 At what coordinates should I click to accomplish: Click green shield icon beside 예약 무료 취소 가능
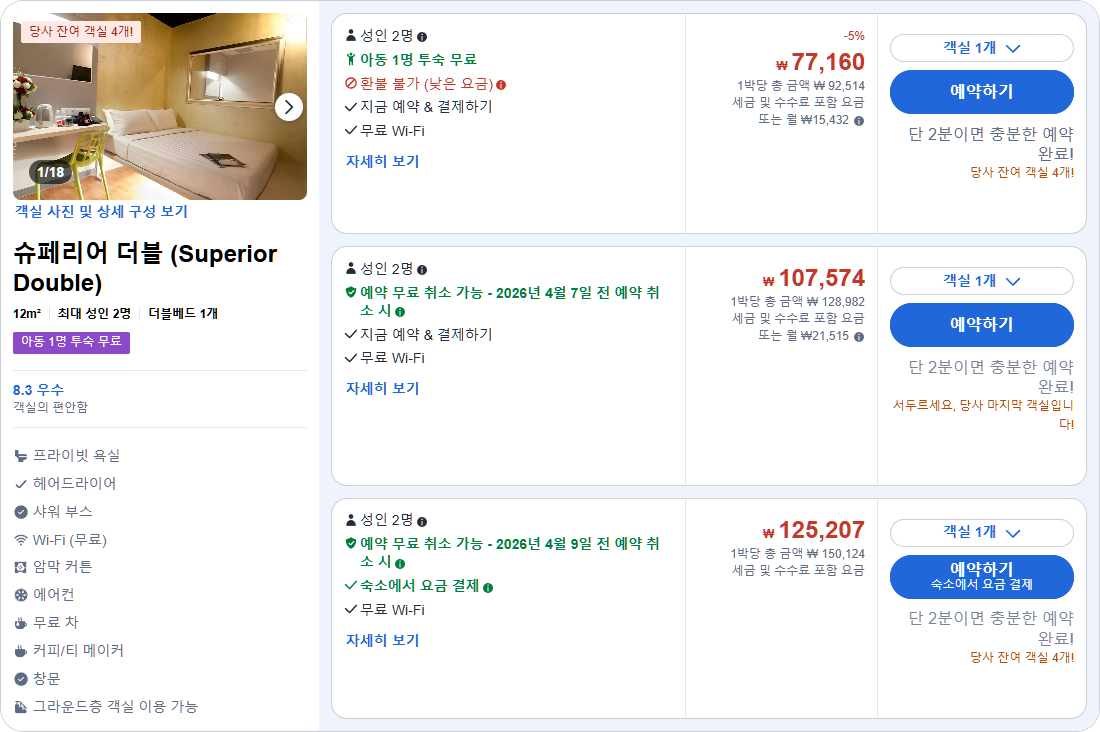tap(352, 291)
